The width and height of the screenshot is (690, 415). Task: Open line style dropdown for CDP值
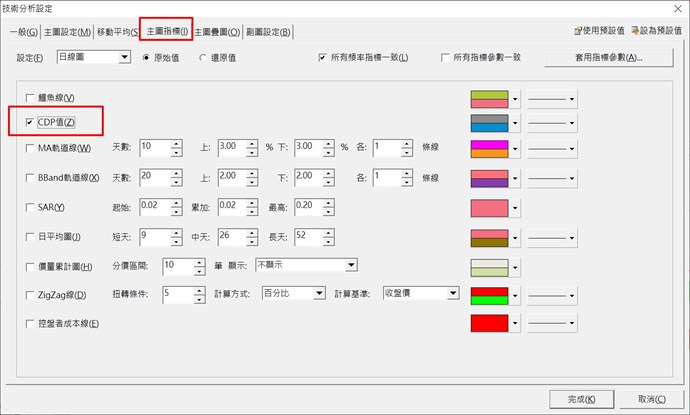pyautogui.click(x=554, y=122)
